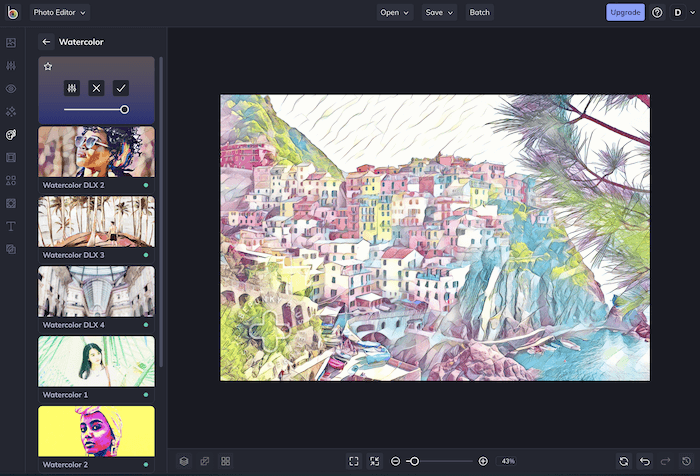Click the Watercolor DLX 2 label

click(74, 185)
